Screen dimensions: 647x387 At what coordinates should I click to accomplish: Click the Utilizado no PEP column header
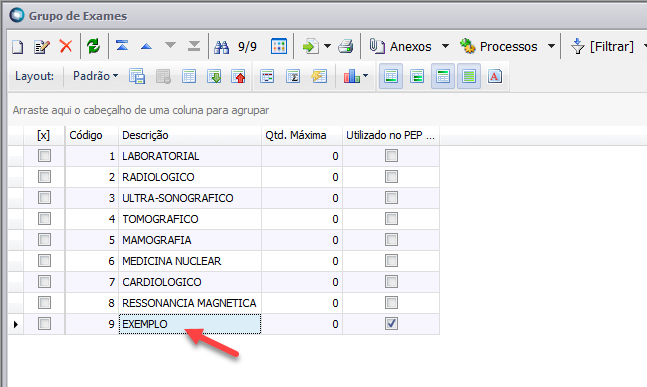(x=391, y=135)
